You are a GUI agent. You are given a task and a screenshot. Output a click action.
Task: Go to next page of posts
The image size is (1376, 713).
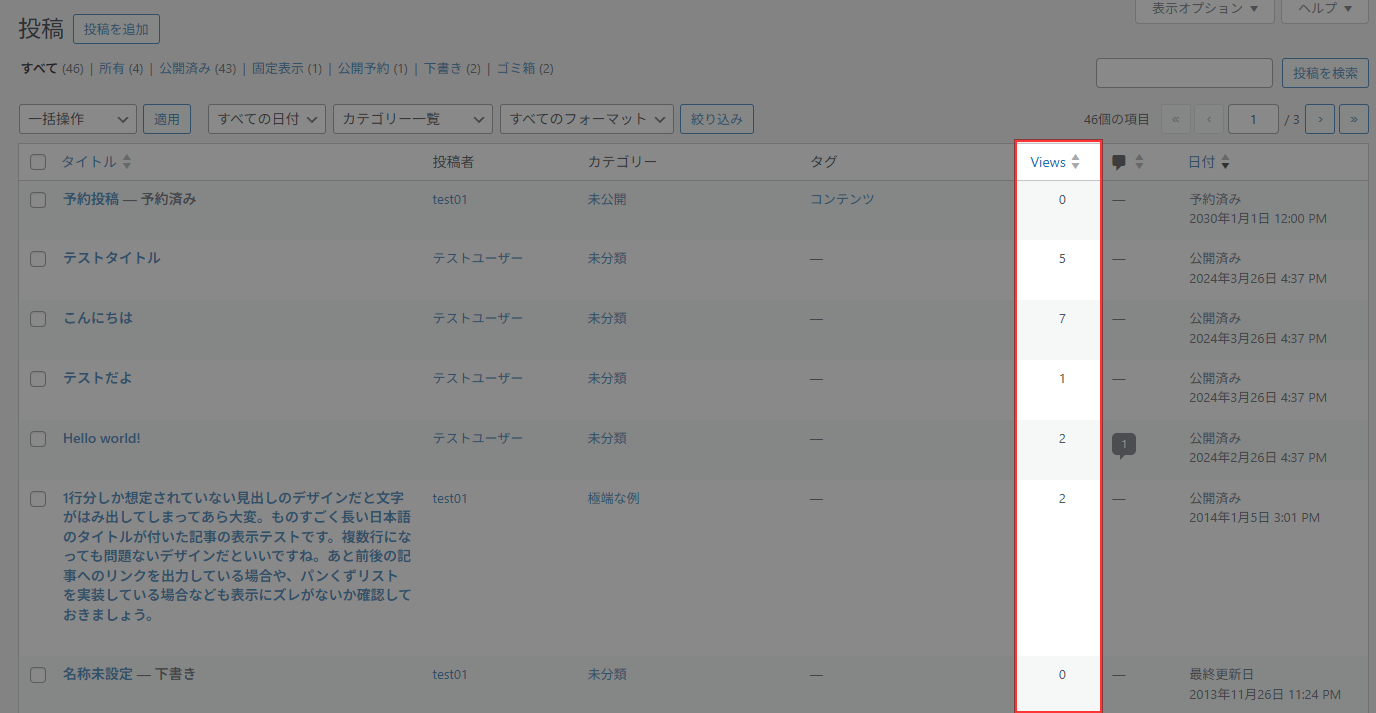(1320, 119)
